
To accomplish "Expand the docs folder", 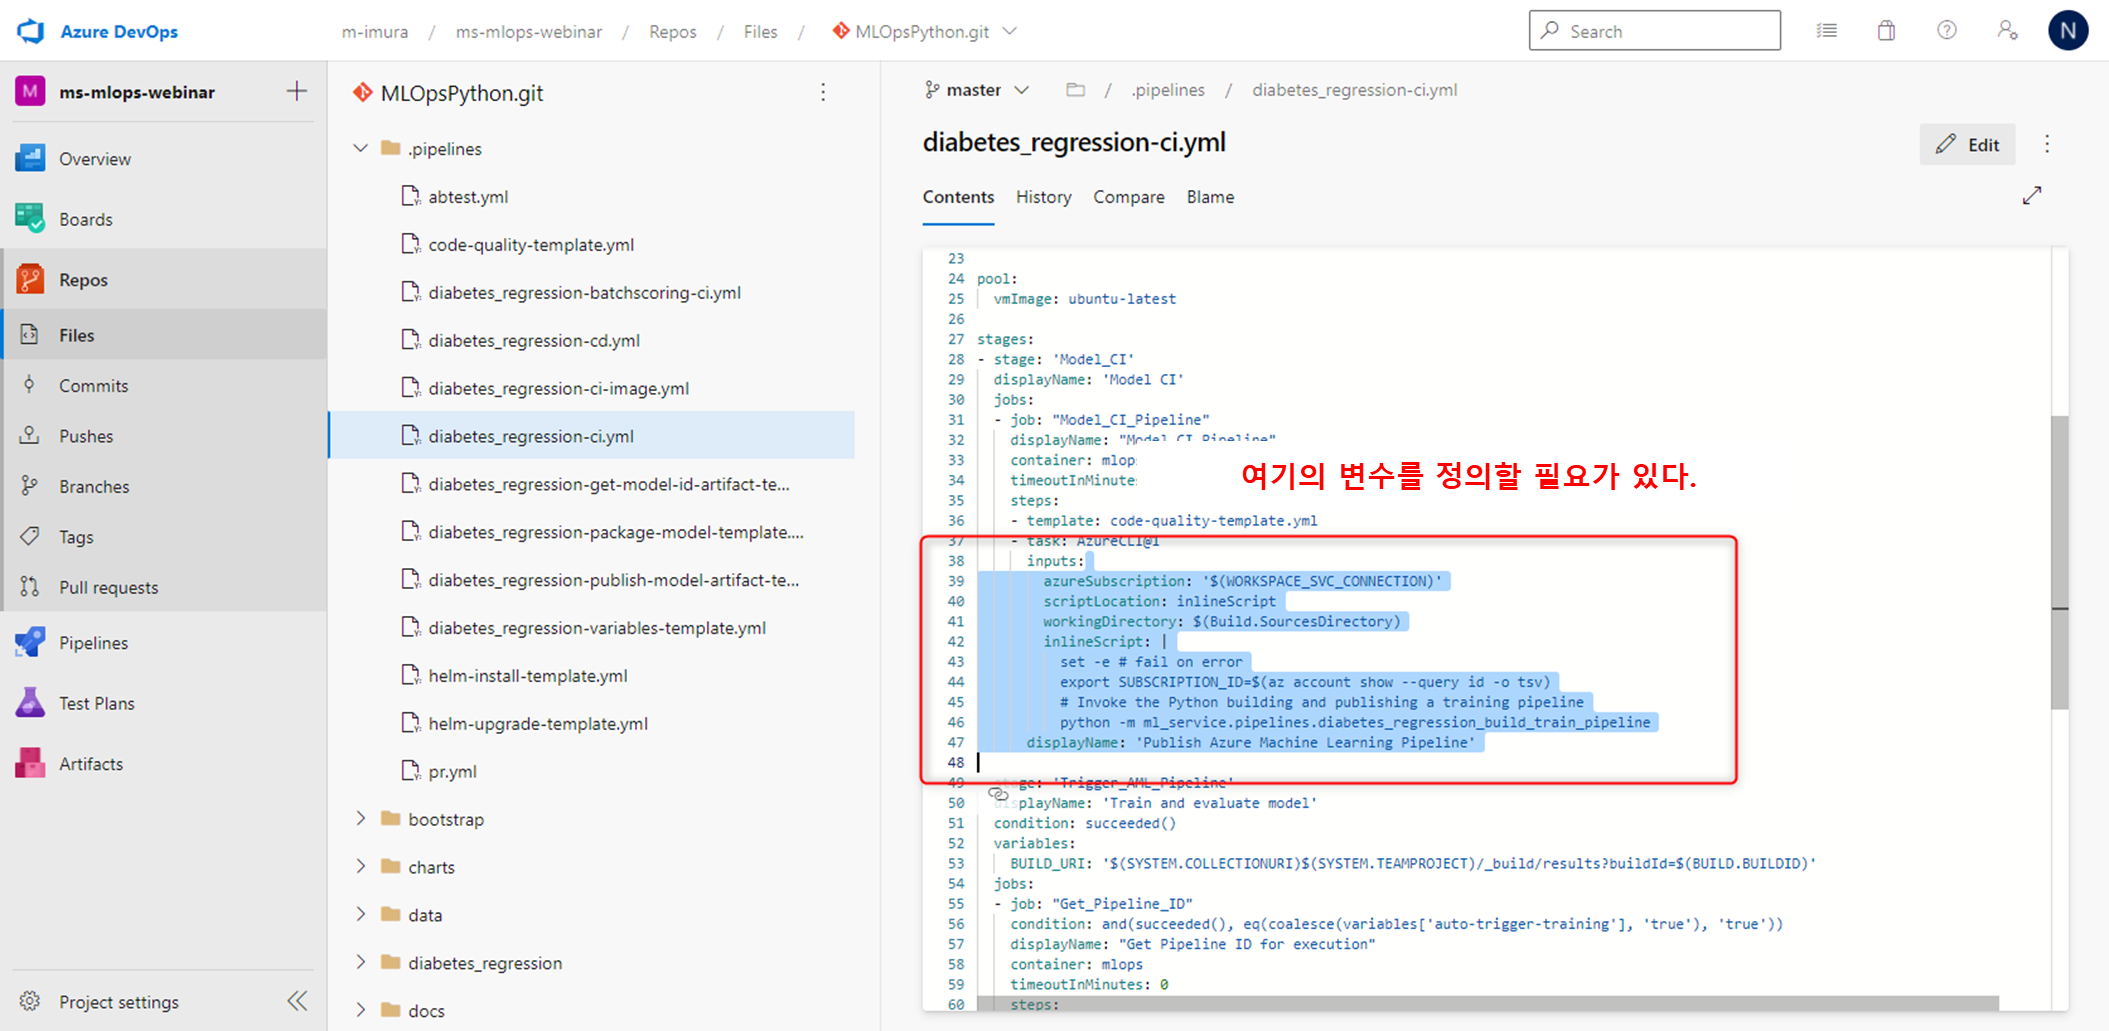I will pyautogui.click(x=361, y=1010).
